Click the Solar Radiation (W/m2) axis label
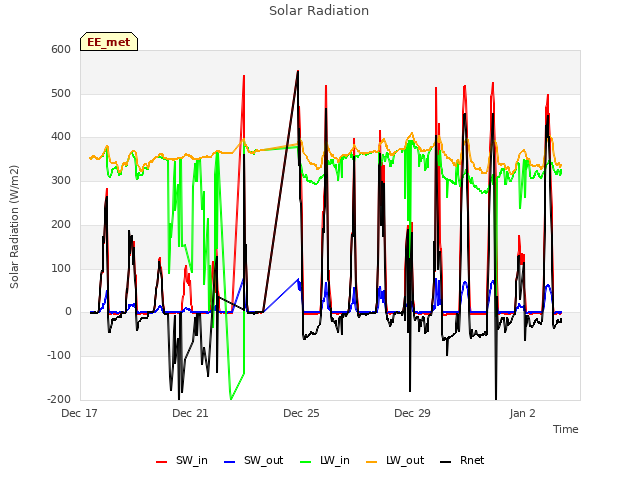 (14, 227)
